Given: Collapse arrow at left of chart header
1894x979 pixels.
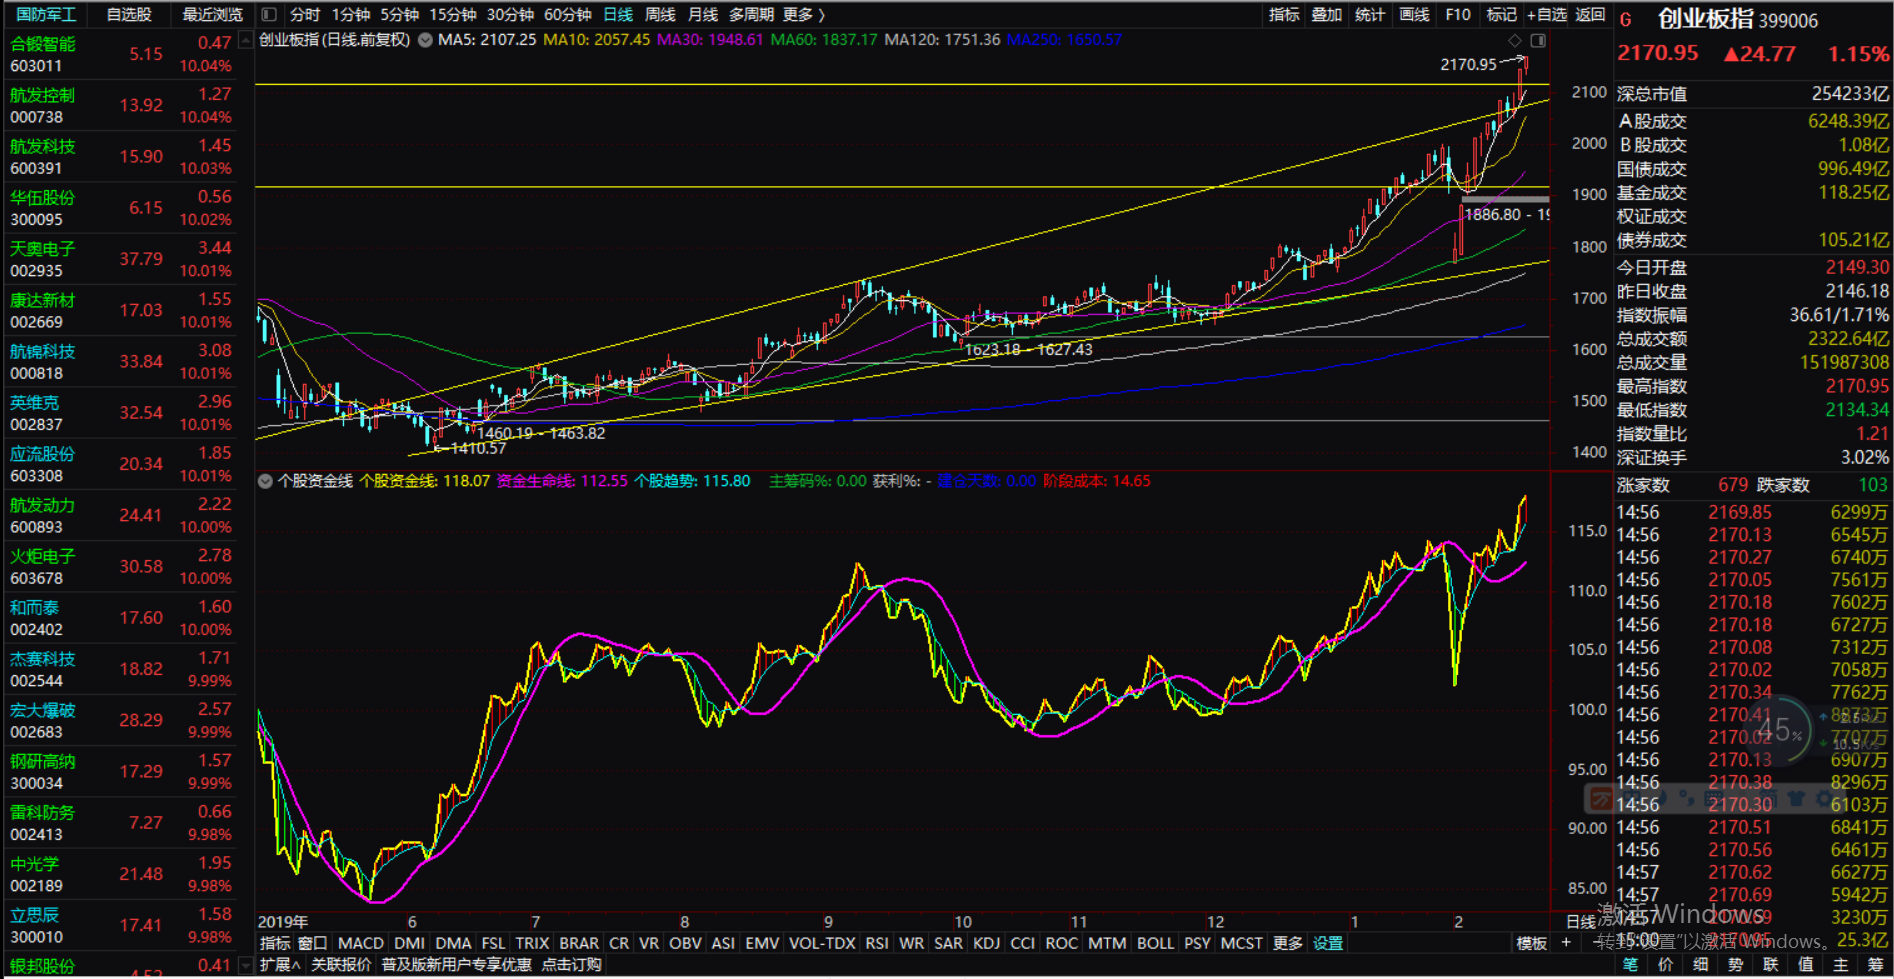Looking at the screenshot, I should tap(246, 40).
